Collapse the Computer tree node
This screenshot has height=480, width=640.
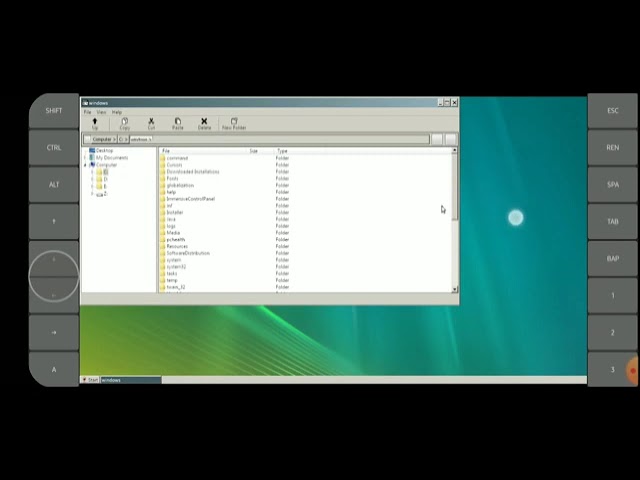pos(85,165)
